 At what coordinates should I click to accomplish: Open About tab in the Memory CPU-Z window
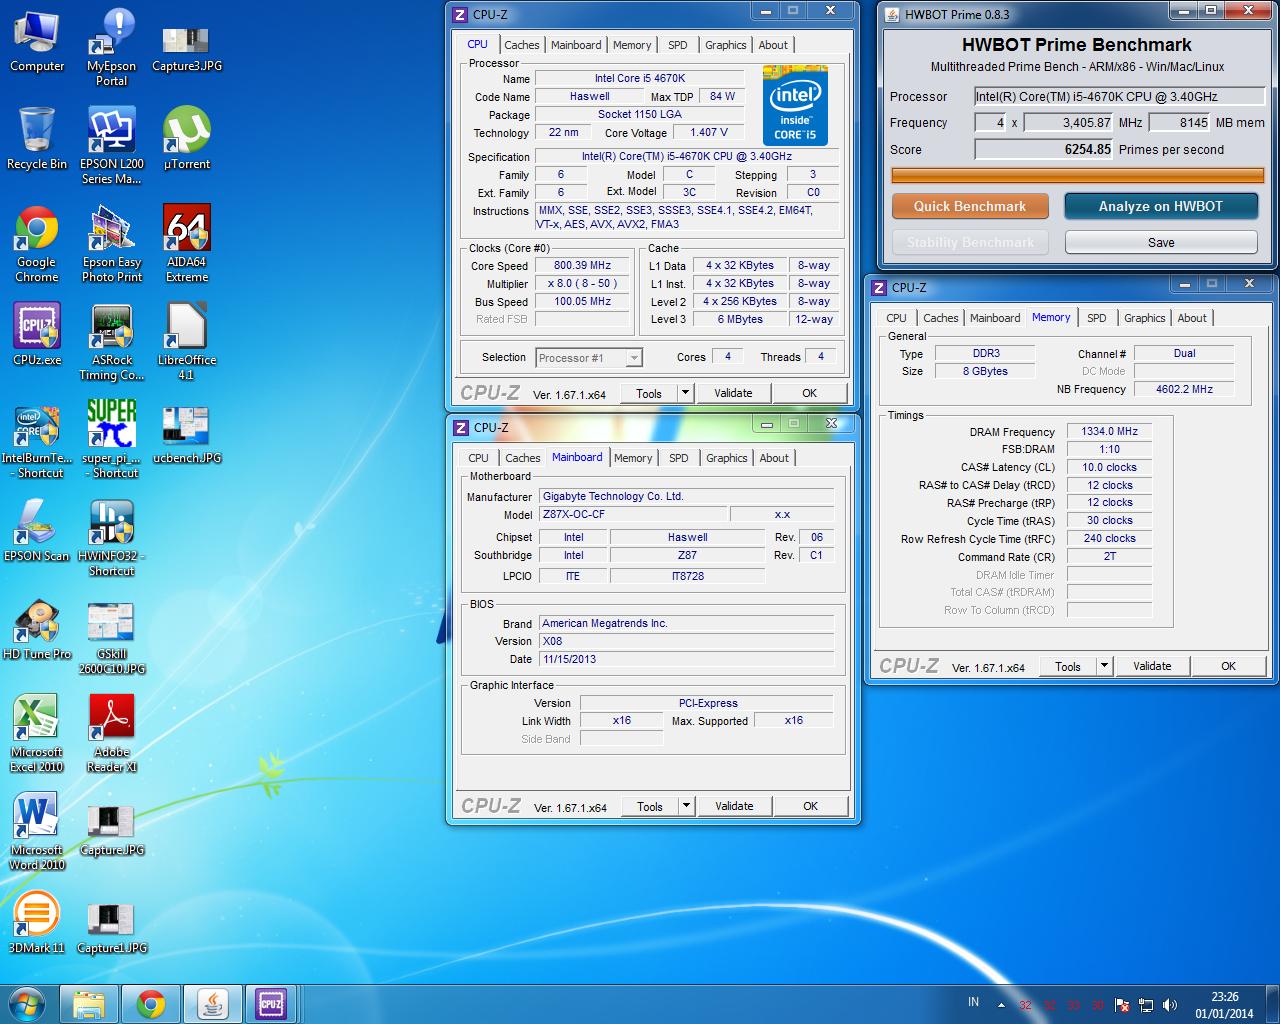[x=1192, y=318]
